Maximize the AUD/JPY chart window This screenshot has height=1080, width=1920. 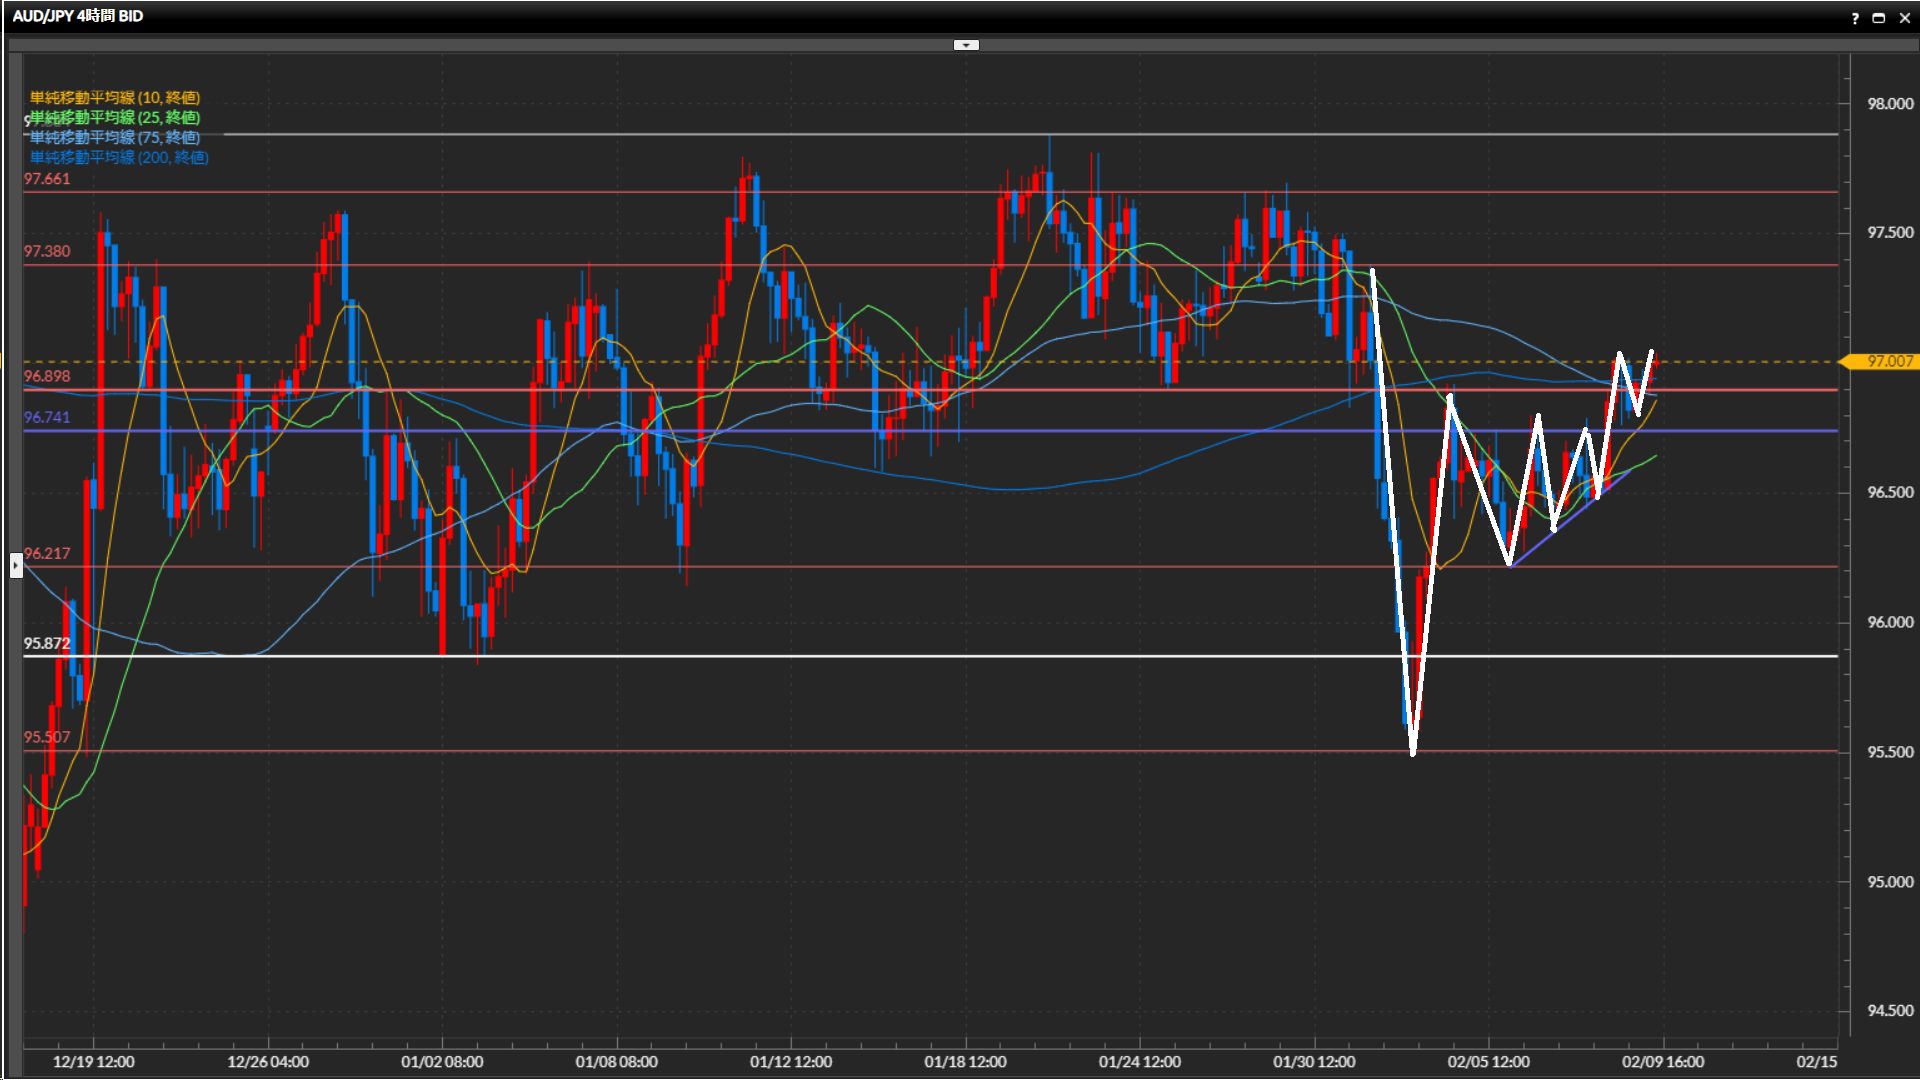pos(1879,18)
